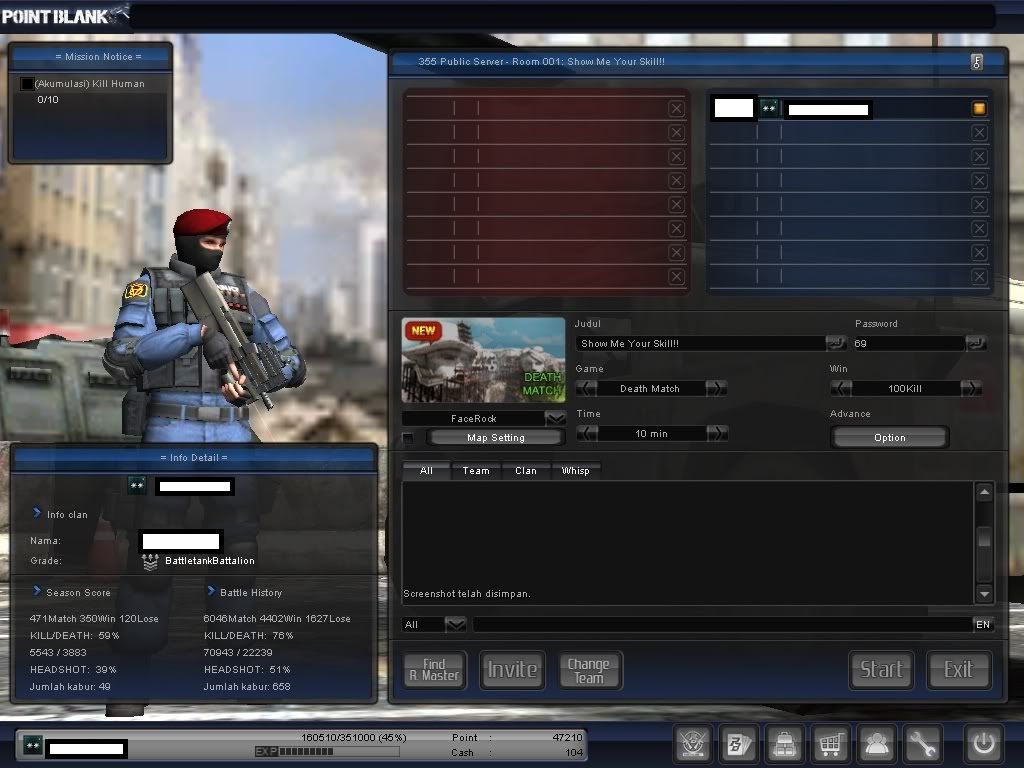
Task: Click the Battle History arrow icon
Action: click(x=211, y=591)
